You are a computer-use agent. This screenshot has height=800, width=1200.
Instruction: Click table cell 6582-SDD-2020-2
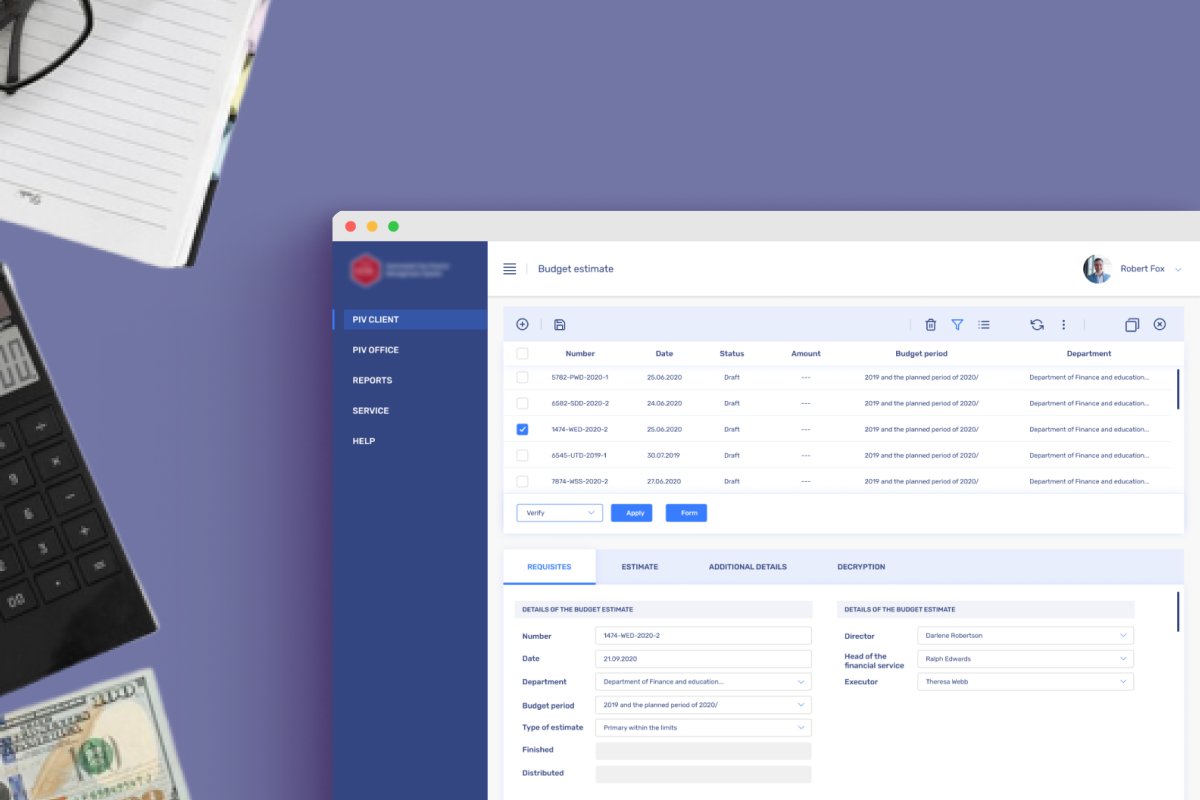tap(580, 404)
